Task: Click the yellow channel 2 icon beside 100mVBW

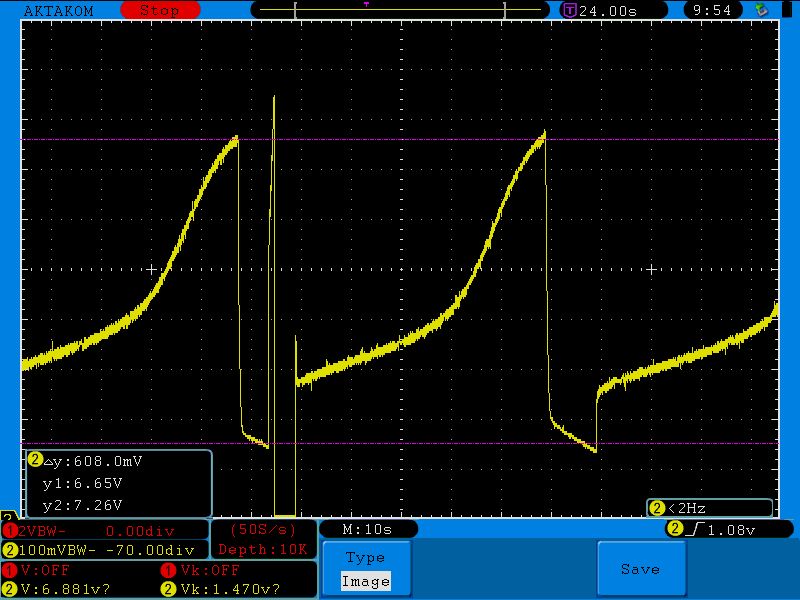Action: [x=10, y=550]
